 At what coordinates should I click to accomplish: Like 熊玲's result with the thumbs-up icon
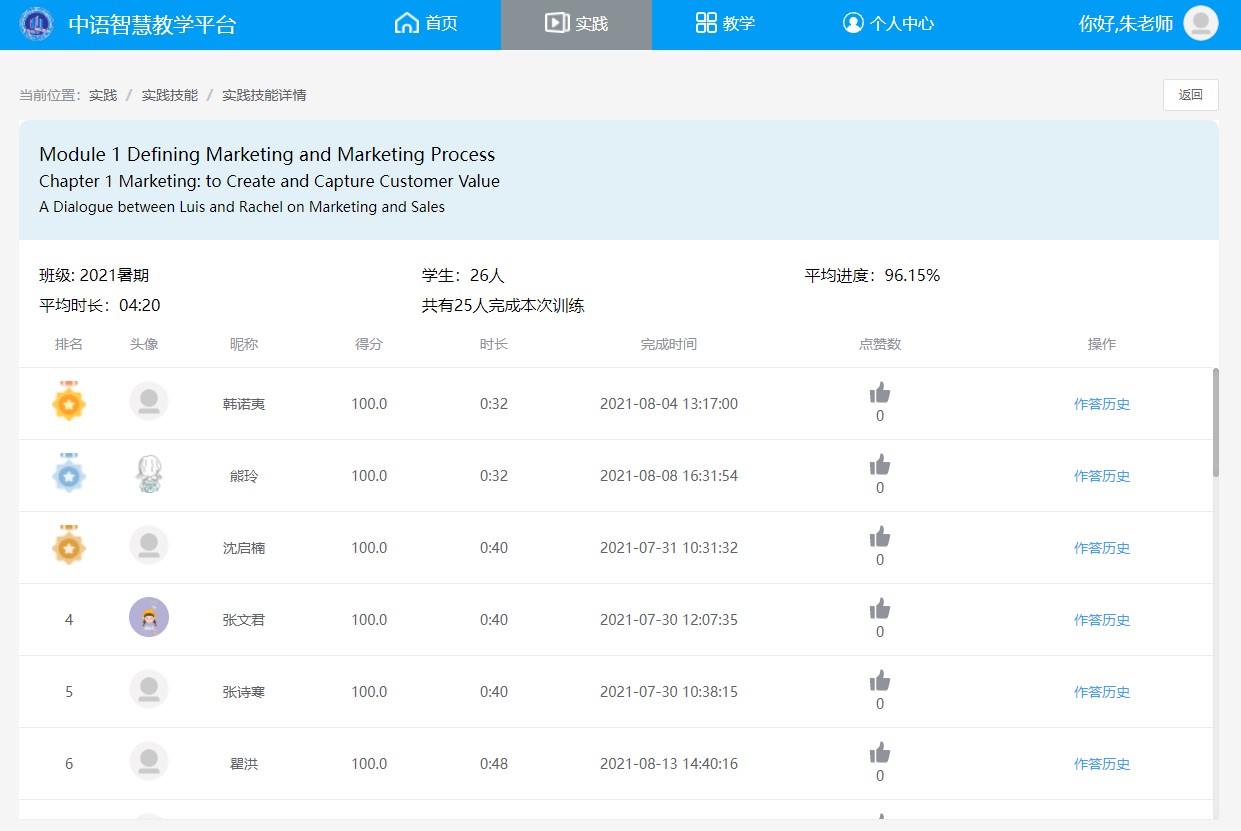(880, 465)
